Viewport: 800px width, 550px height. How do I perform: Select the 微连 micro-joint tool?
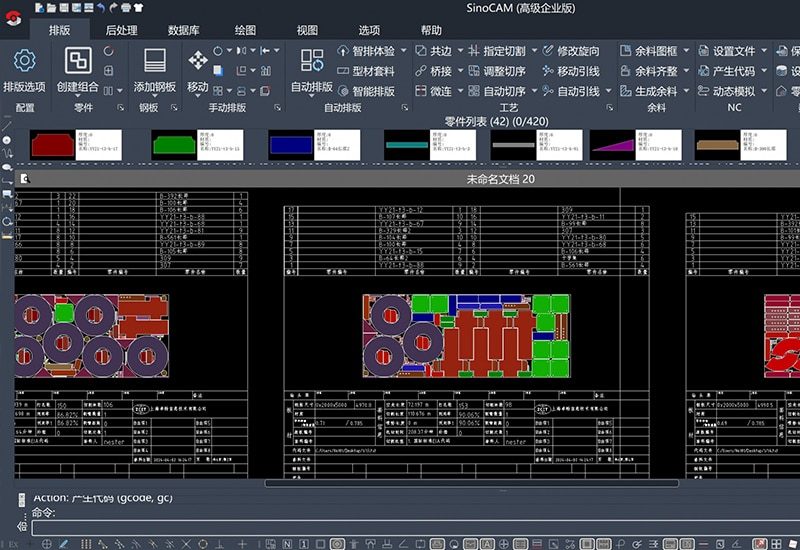tap(434, 91)
